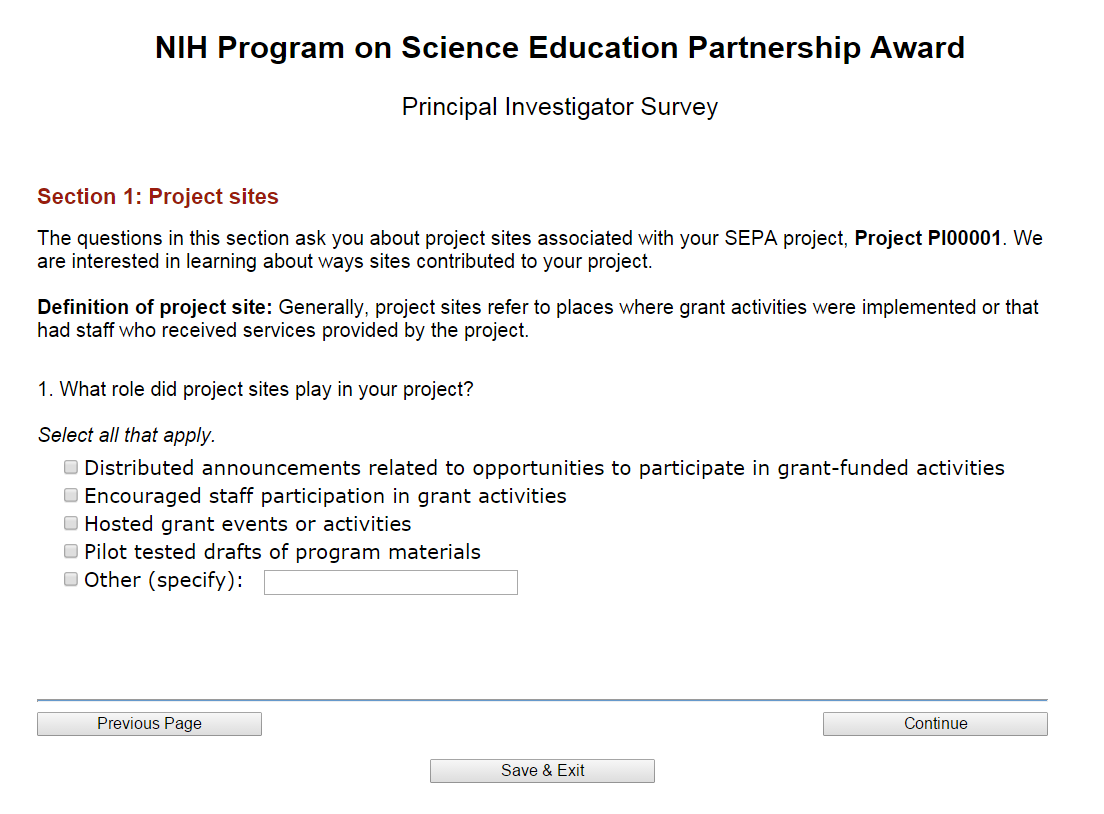Click the Save & Exit button
Screen dimensions: 1104x814
542,771
